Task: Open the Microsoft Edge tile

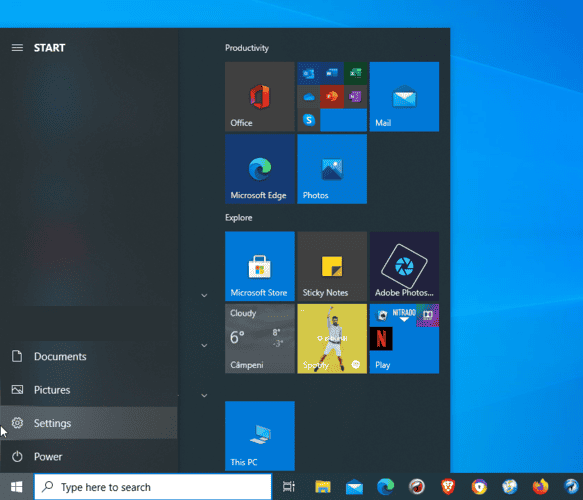Action: coord(260,169)
